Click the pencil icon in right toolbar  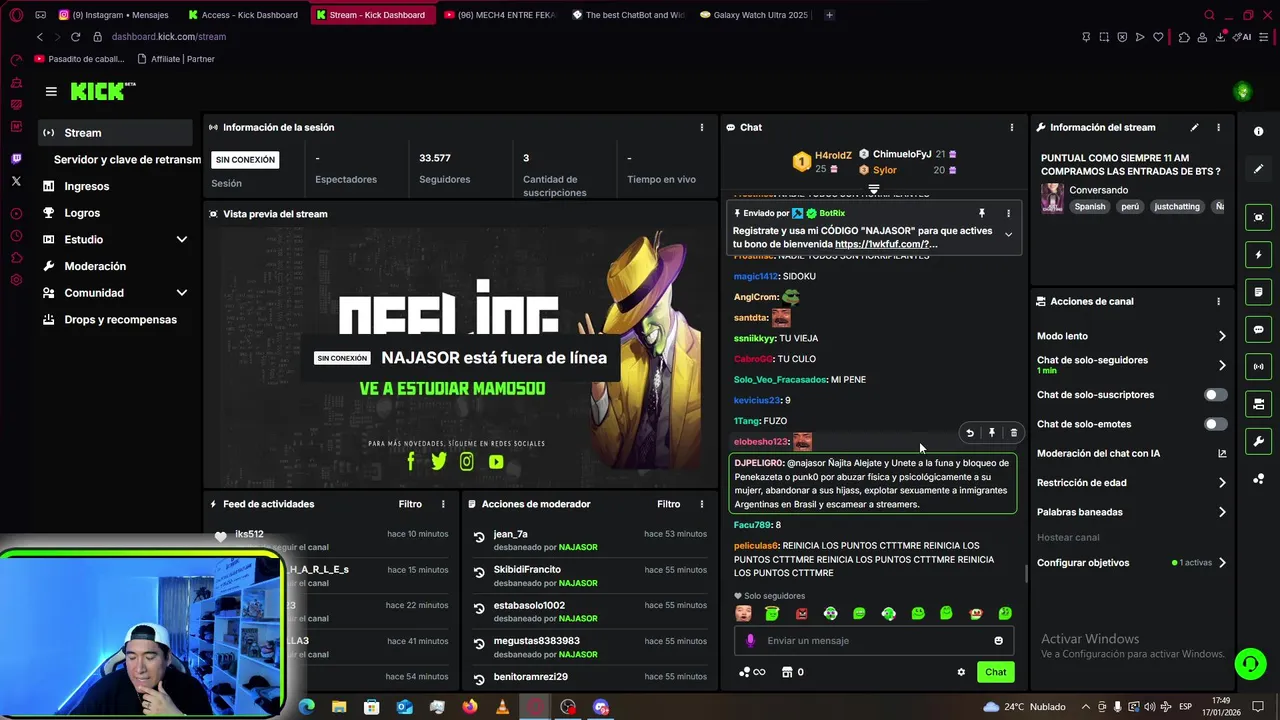click(x=1258, y=169)
